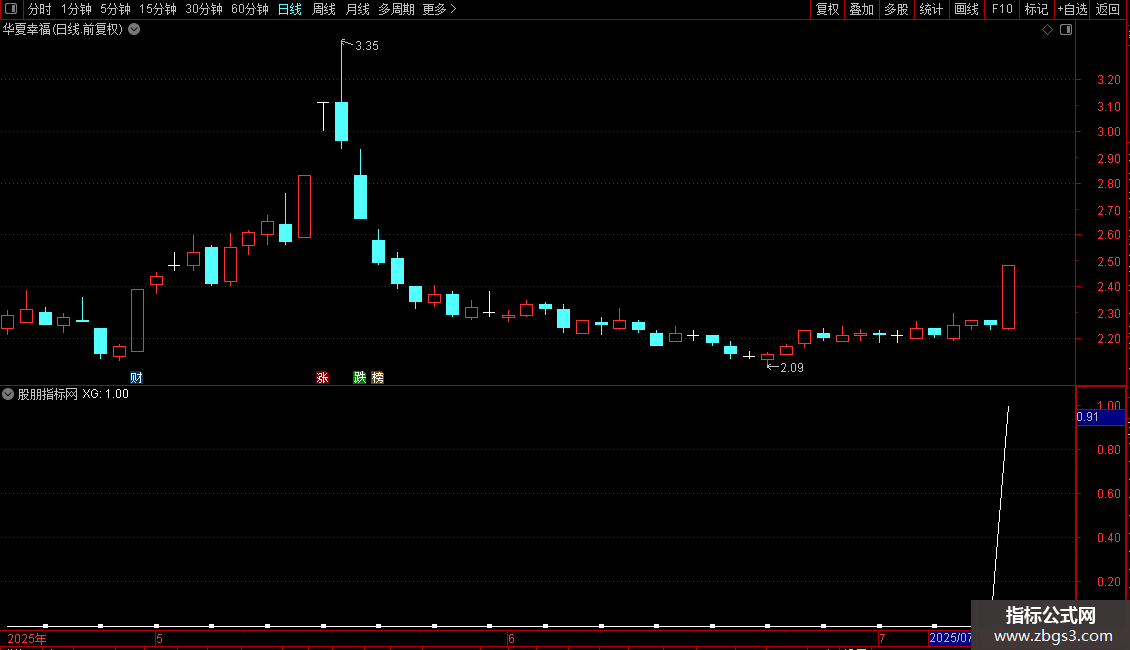Expand dropdown next to 华夏幸福 title
The height and width of the screenshot is (650, 1130).
coord(134,29)
